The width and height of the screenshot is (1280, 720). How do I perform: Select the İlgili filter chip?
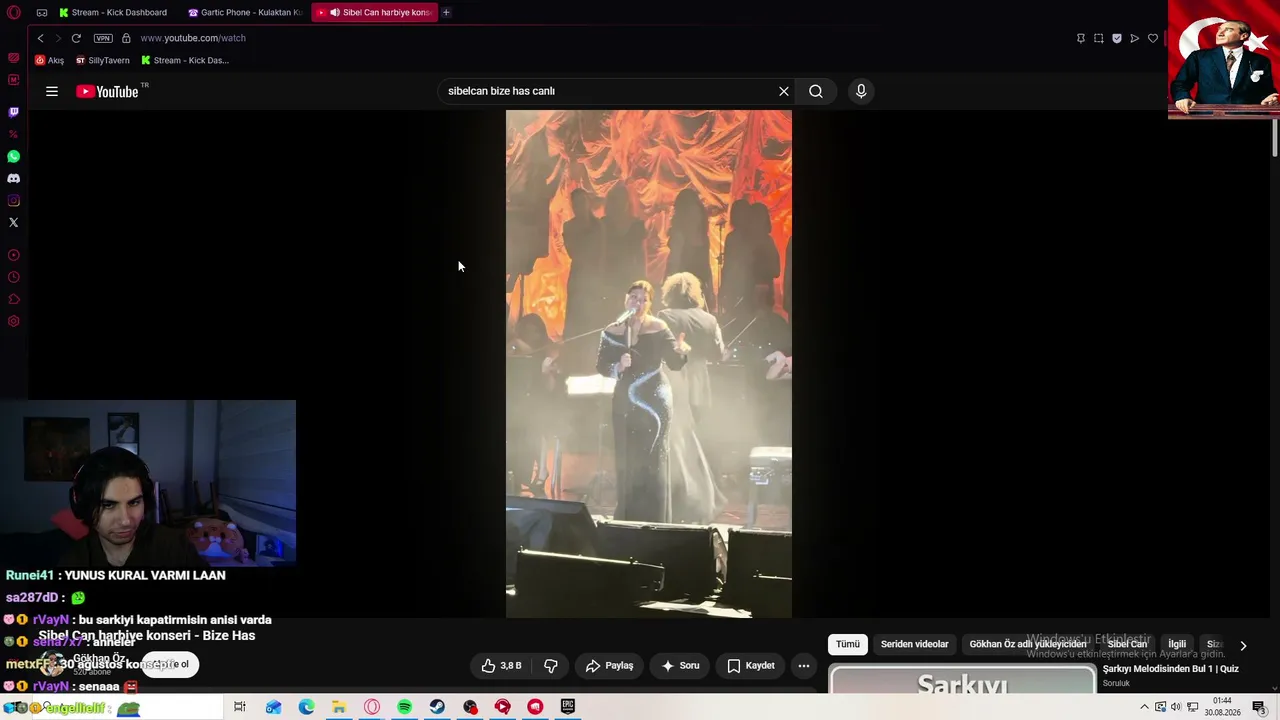point(1177,644)
